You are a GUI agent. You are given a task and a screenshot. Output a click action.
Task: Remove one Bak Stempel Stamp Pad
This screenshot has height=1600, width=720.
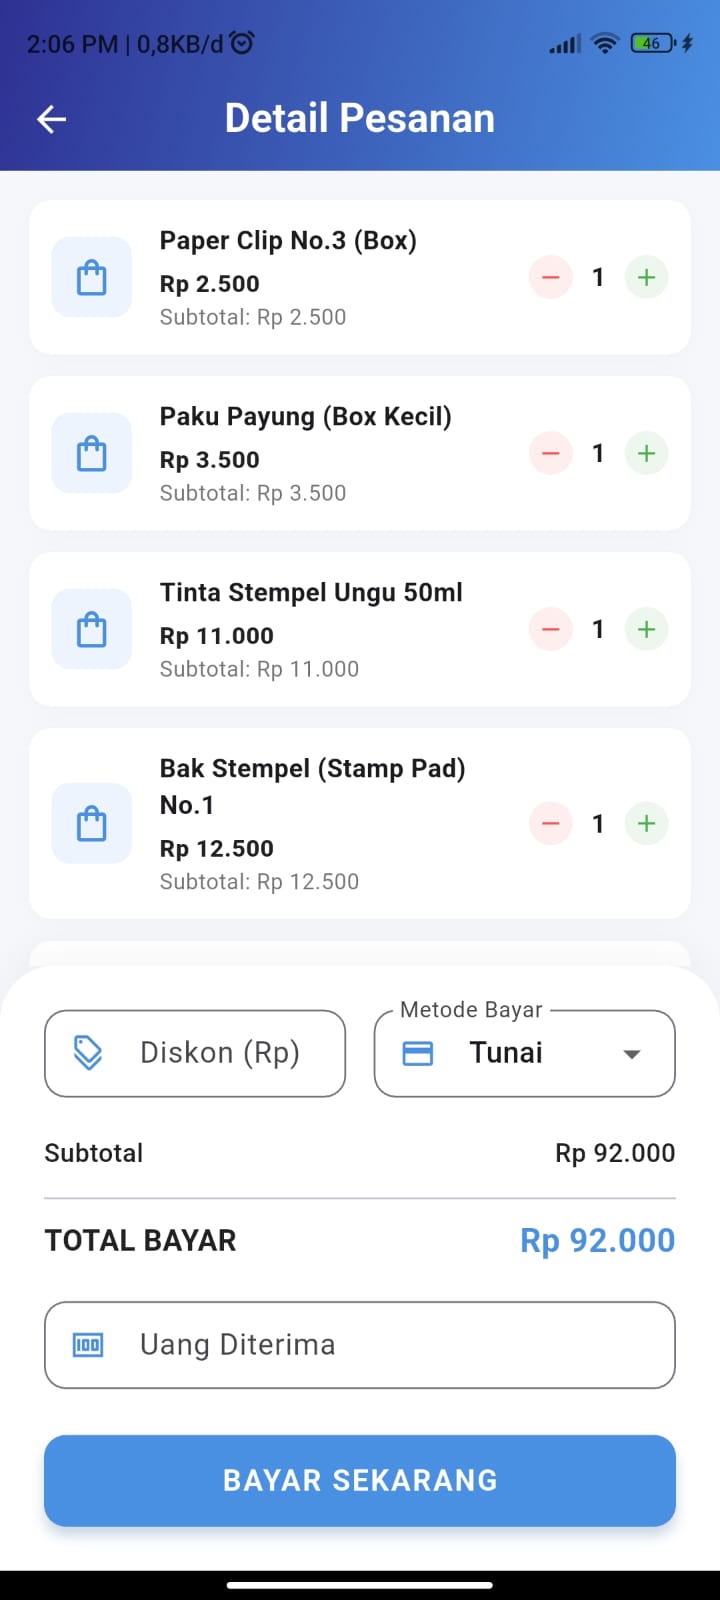(550, 823)
